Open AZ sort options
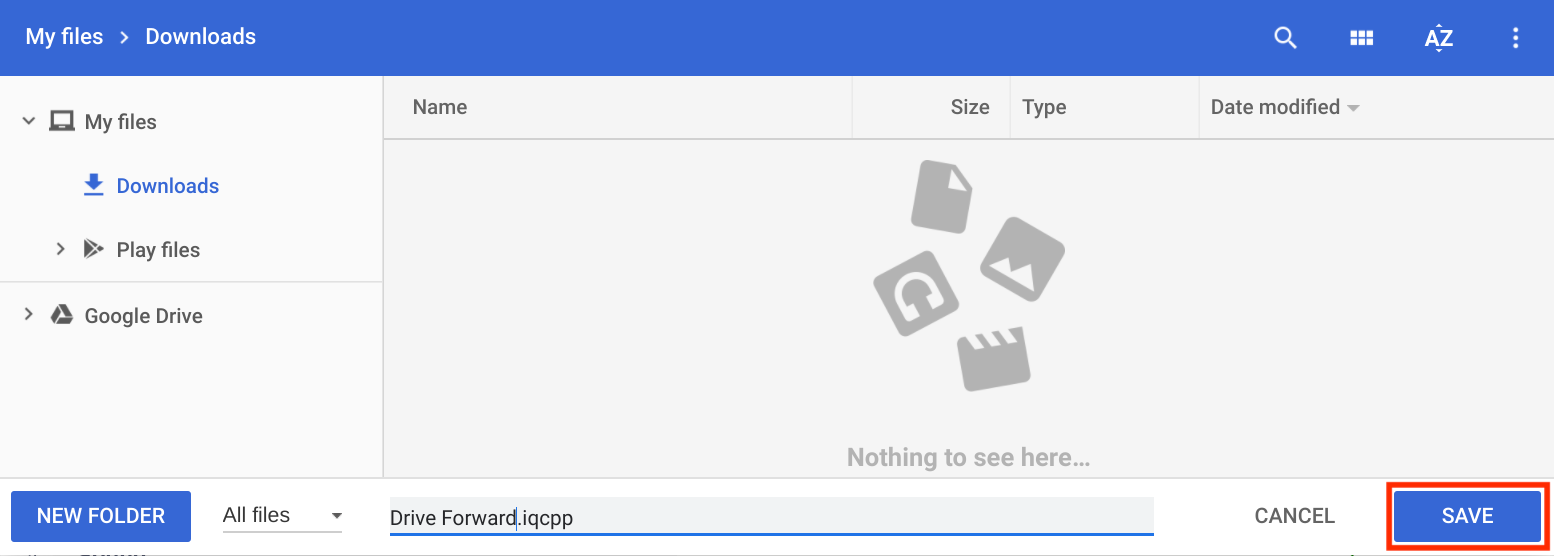Image resolution: width=1554 pixels, height=556 pixels. tap(1438, 38)
